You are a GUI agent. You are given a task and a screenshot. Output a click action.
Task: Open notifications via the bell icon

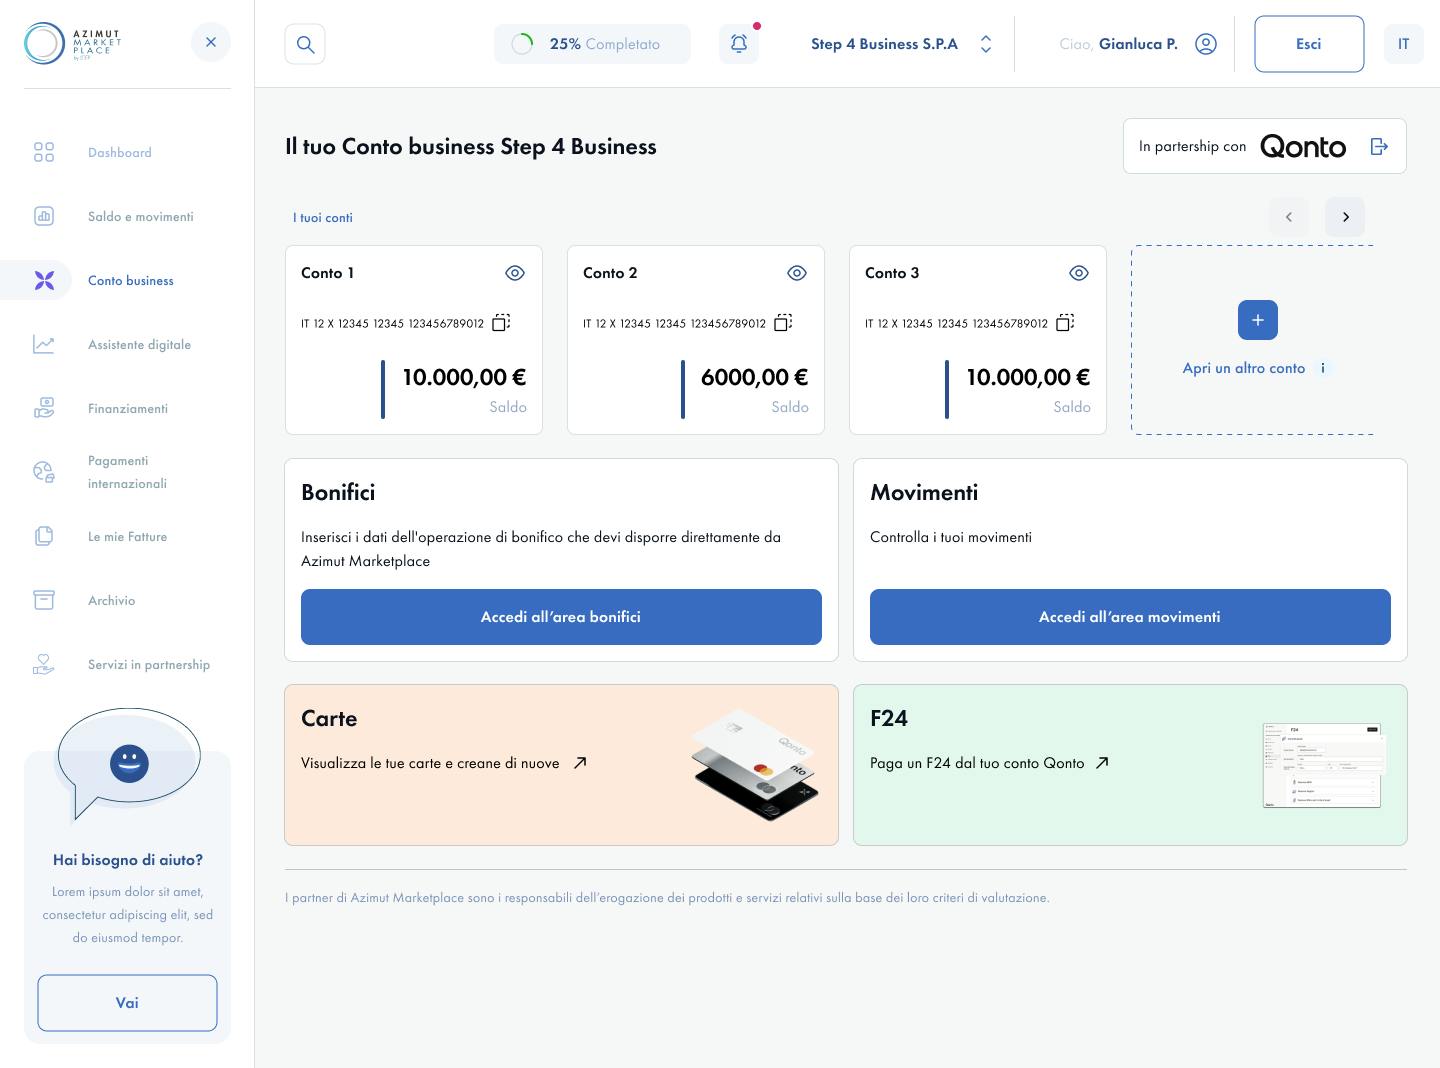pos(738,43)
